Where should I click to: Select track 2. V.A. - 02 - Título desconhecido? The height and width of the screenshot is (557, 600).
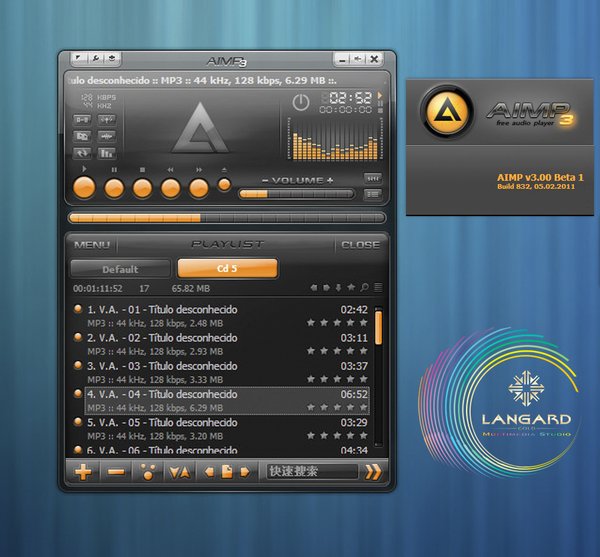(x=227, y=344)
